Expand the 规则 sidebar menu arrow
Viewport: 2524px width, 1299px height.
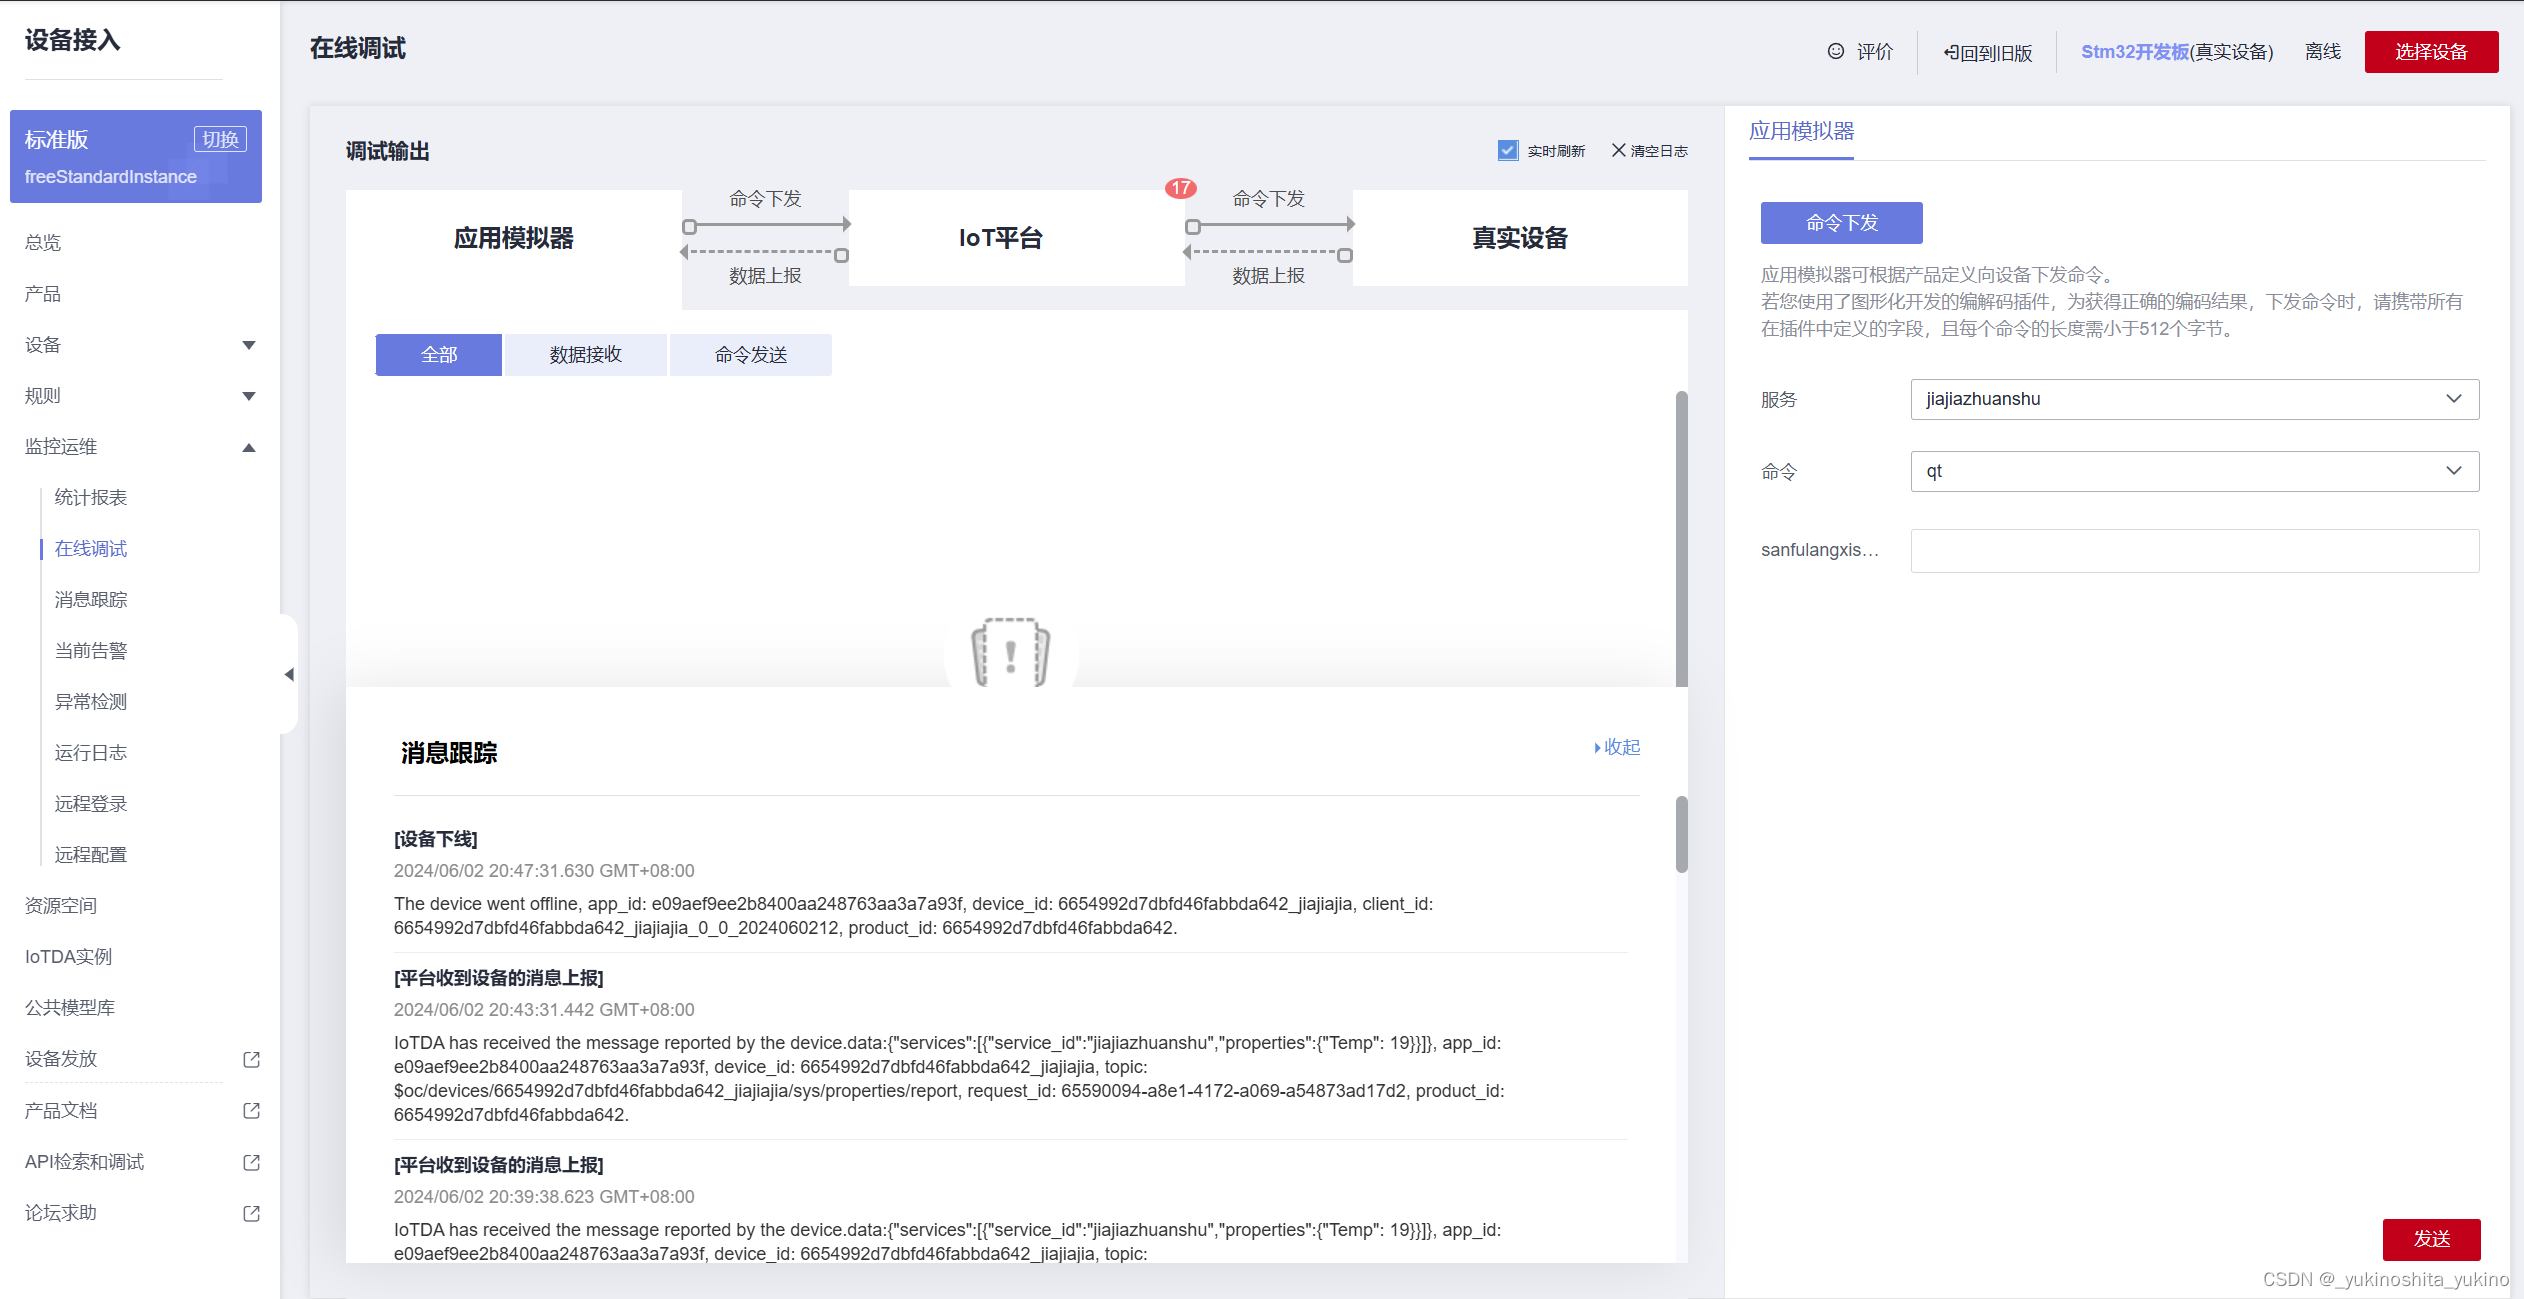[249, 396]
